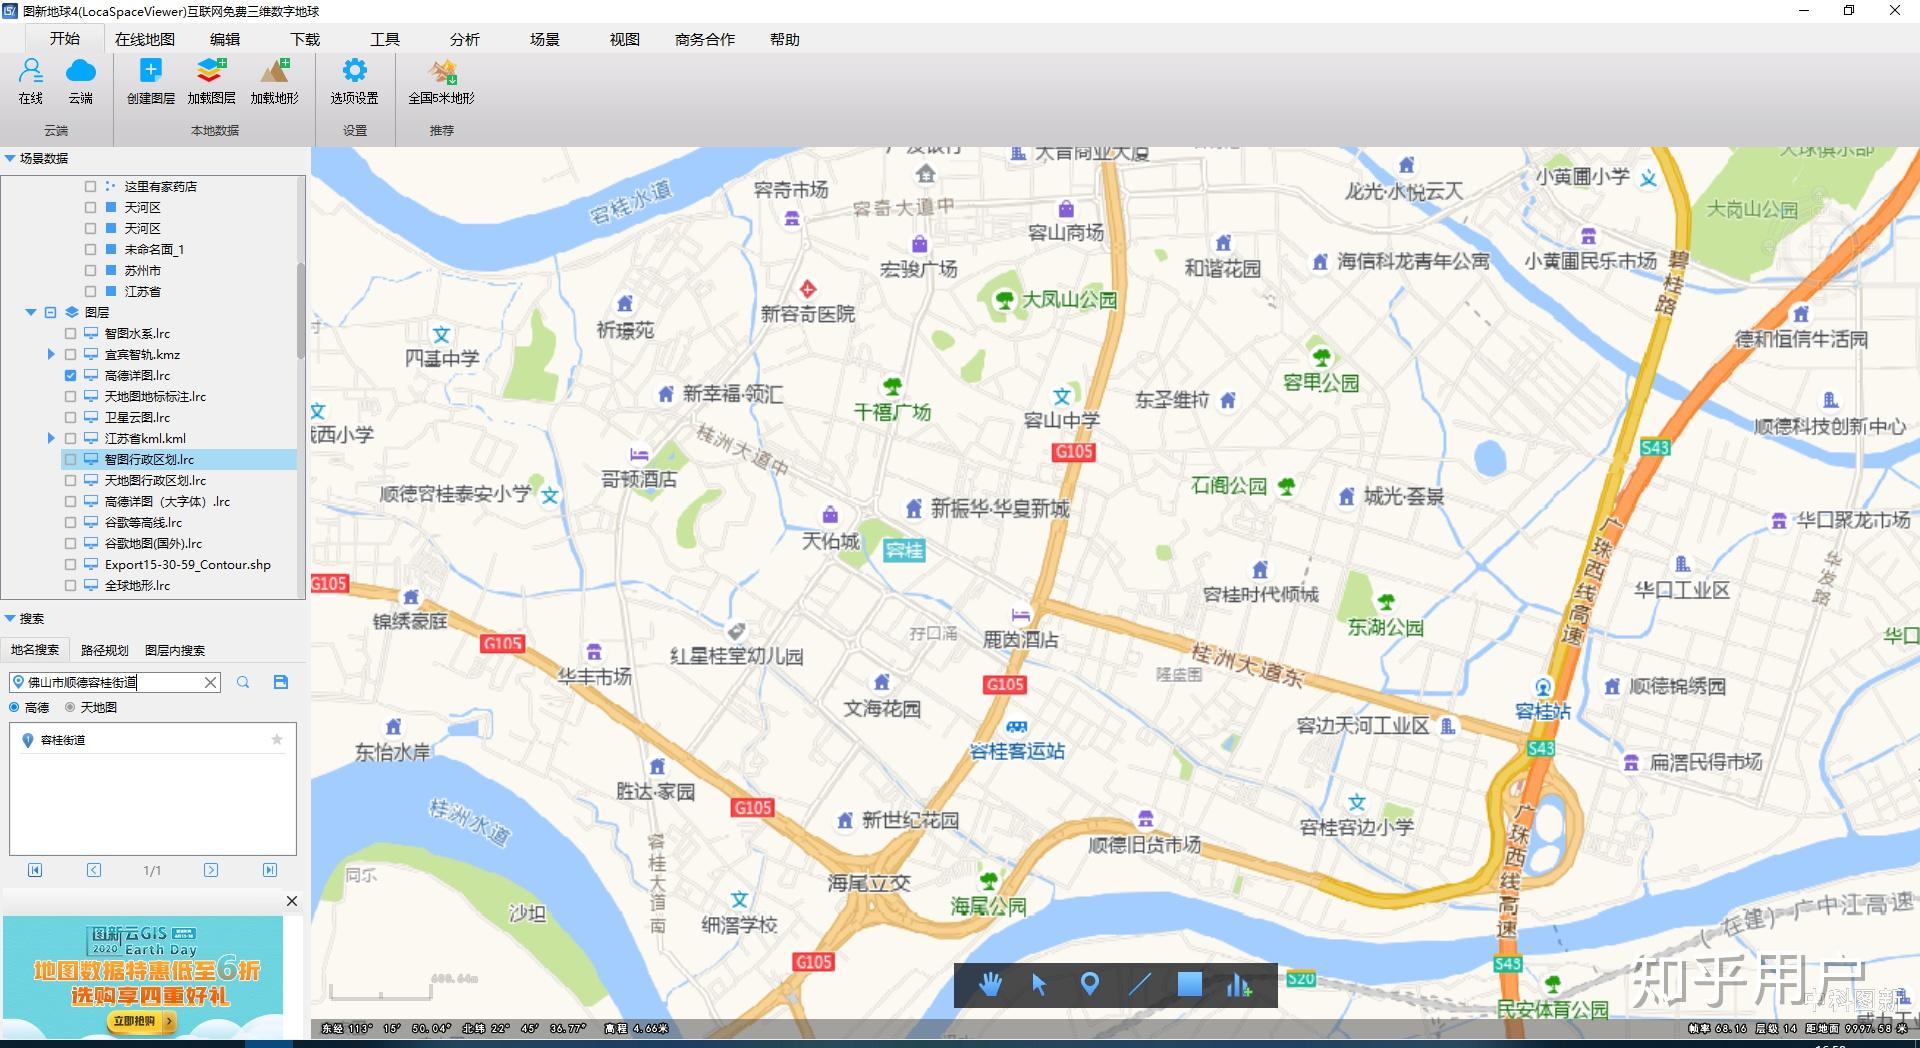Check the 天地图地标标注.lrc layer
The image size is (1920, 1048).
(70, 397)
